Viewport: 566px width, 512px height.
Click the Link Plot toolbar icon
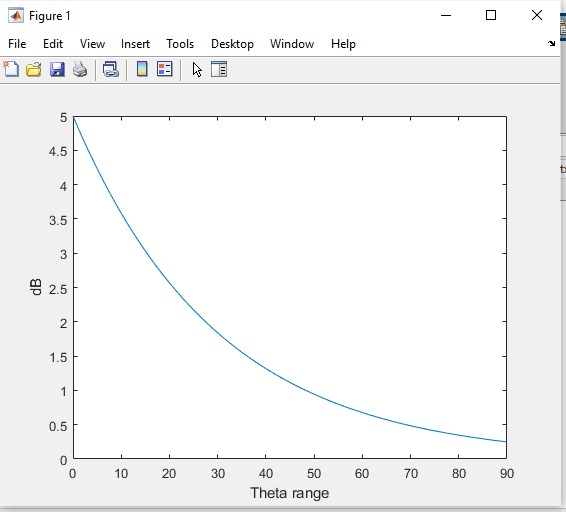click(x=111, y=69)
